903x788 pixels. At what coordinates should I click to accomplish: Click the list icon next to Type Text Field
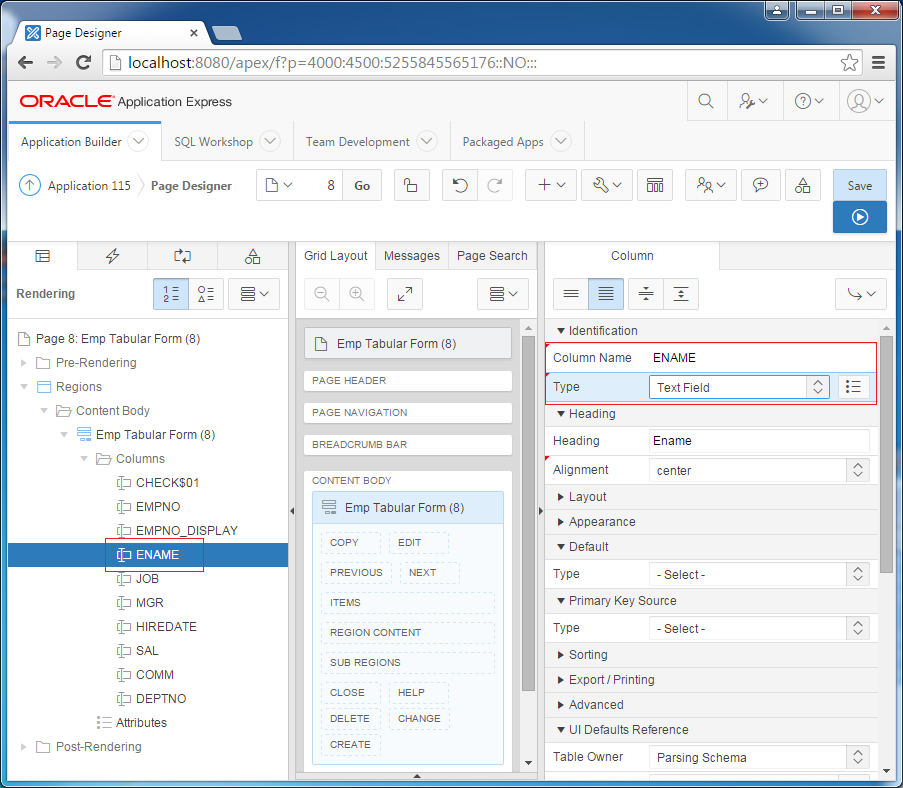(x=853, y=387)
